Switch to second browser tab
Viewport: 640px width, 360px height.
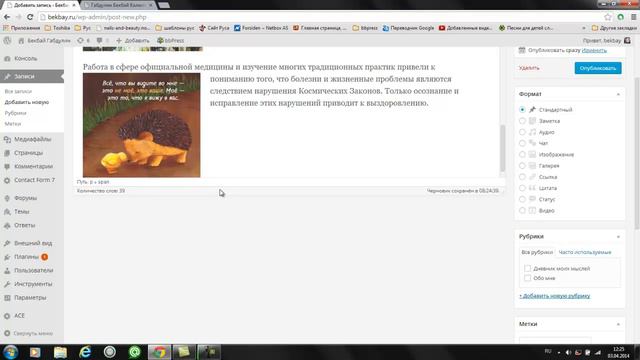(118, 5)
